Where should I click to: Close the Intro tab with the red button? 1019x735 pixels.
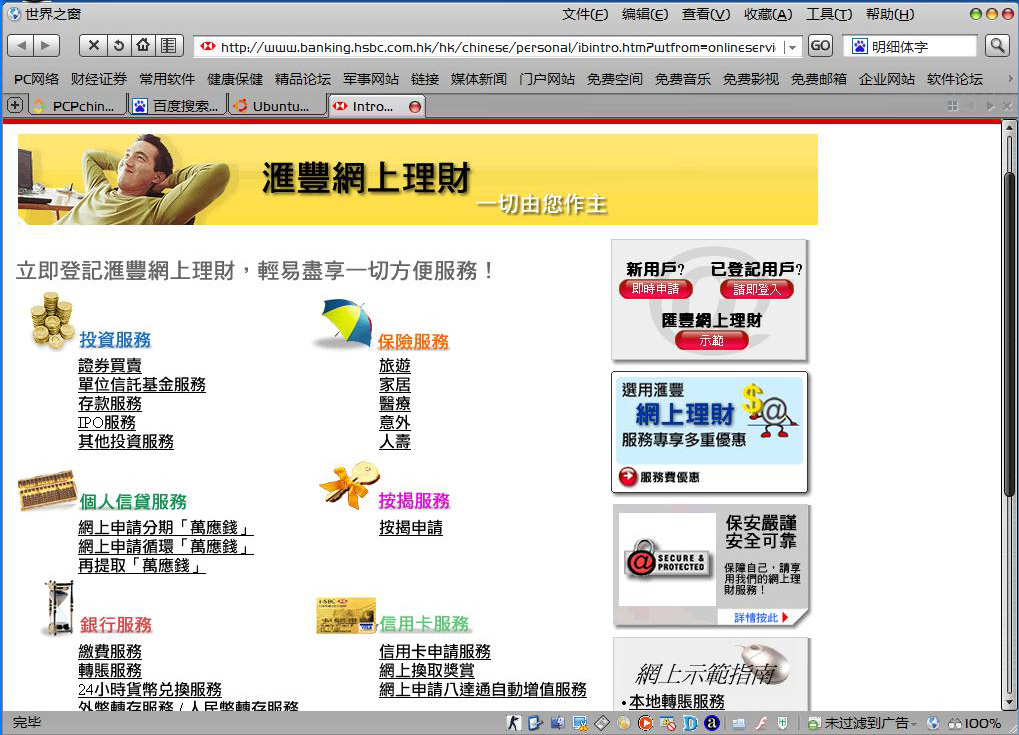[415, 107]
